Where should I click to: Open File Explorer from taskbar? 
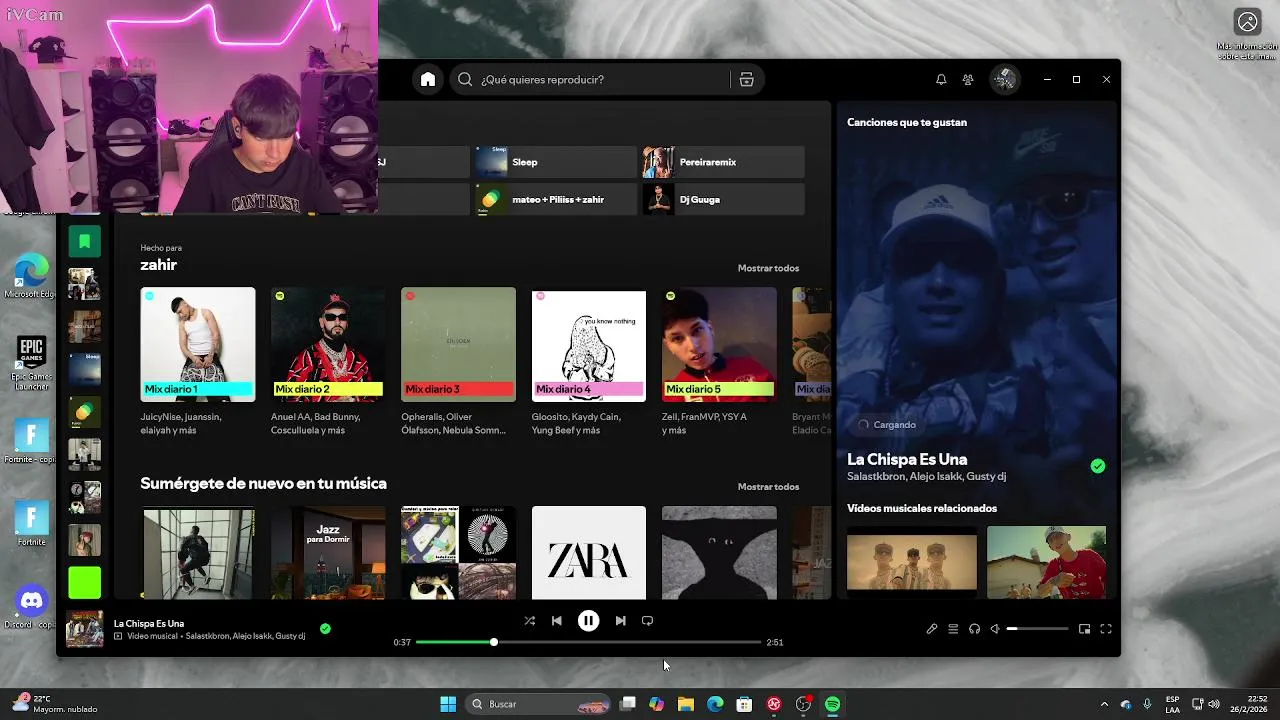pyautogui.click(x=685, y=704)
